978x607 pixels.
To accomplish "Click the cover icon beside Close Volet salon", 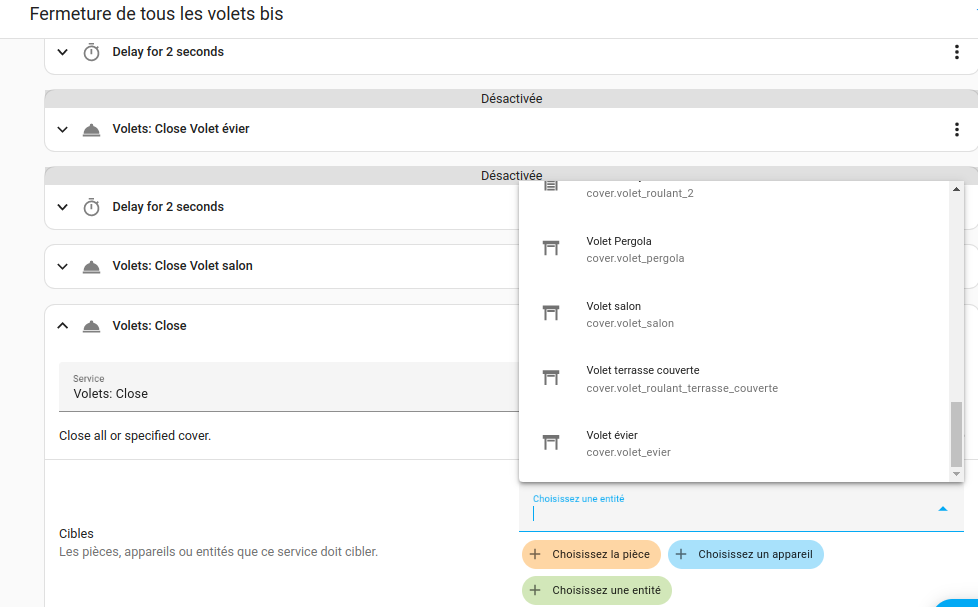I will point(91,266).
